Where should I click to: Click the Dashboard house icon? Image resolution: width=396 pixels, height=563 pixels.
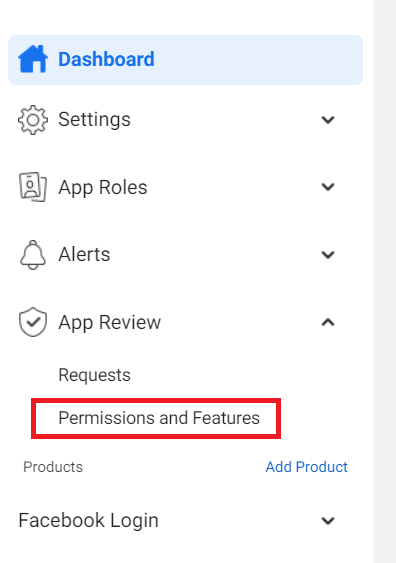(33, 59)
